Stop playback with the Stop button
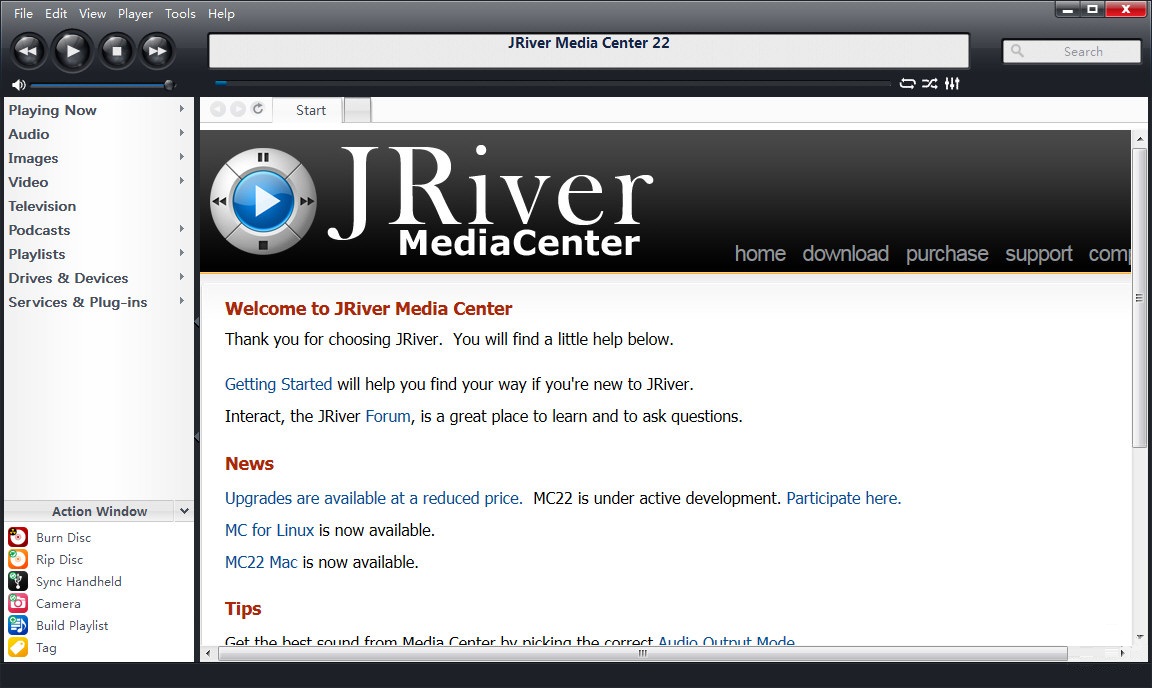 [x=116, y=51]
